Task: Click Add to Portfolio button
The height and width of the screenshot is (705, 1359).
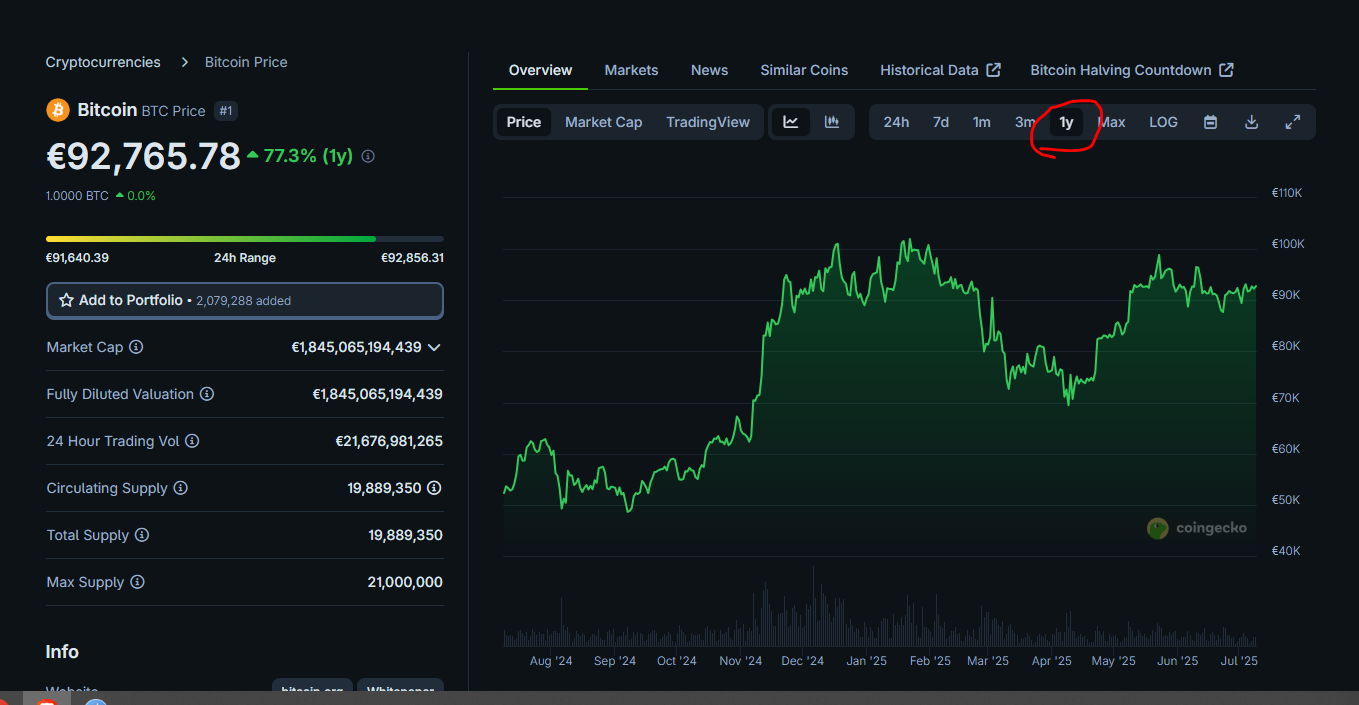Action: (x=245, y=300)
